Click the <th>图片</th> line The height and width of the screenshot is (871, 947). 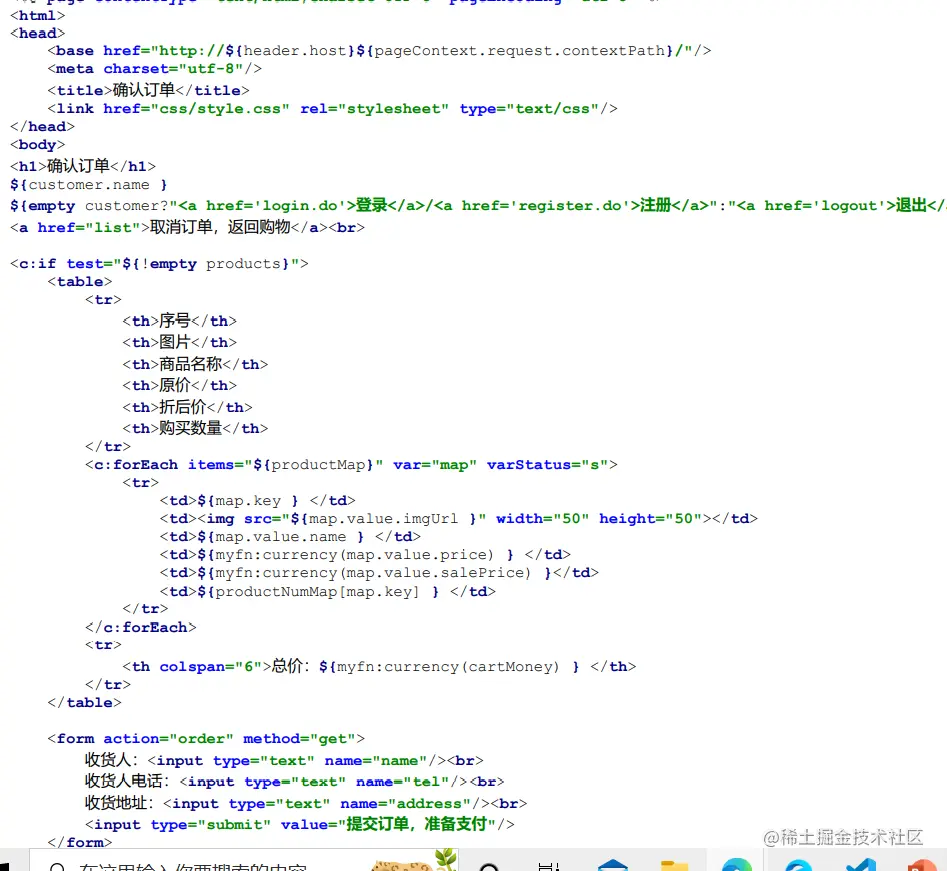click(x=179, y=342)
